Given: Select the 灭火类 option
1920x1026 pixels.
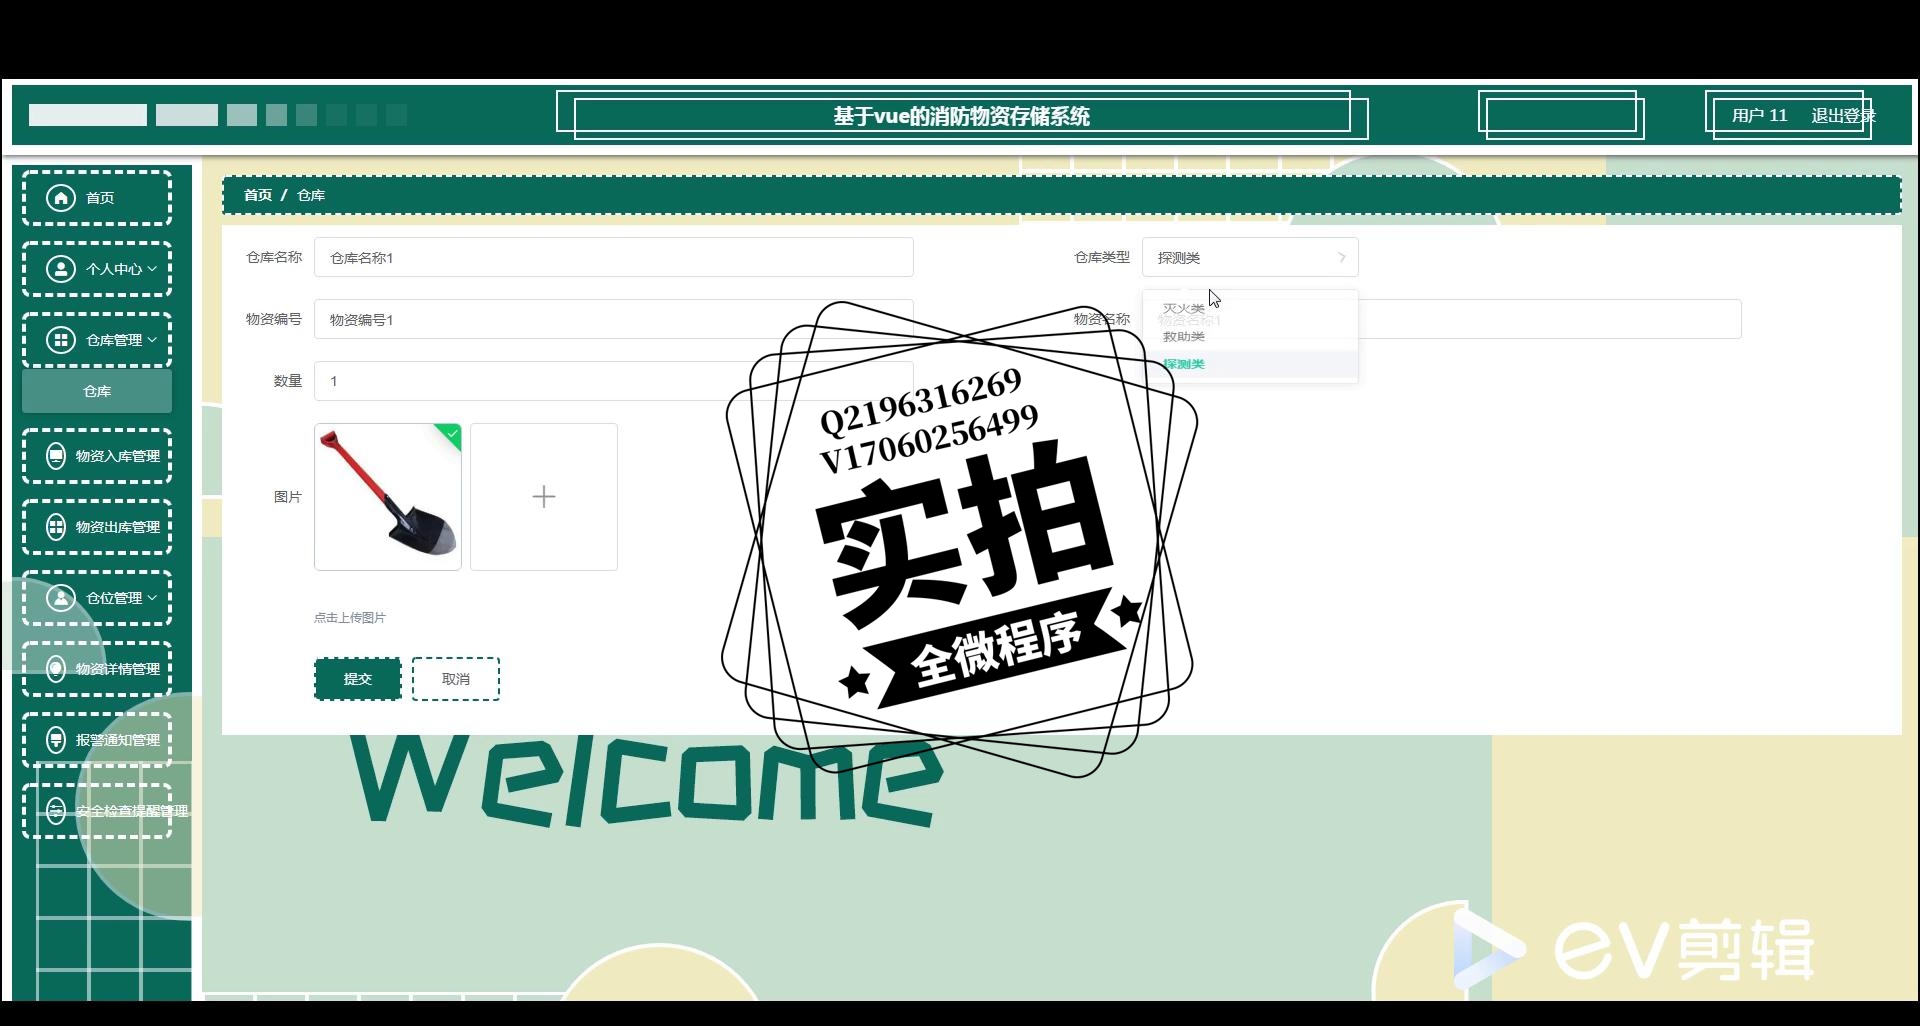Looking at the screenshot, I should [x=1250, y=309].
